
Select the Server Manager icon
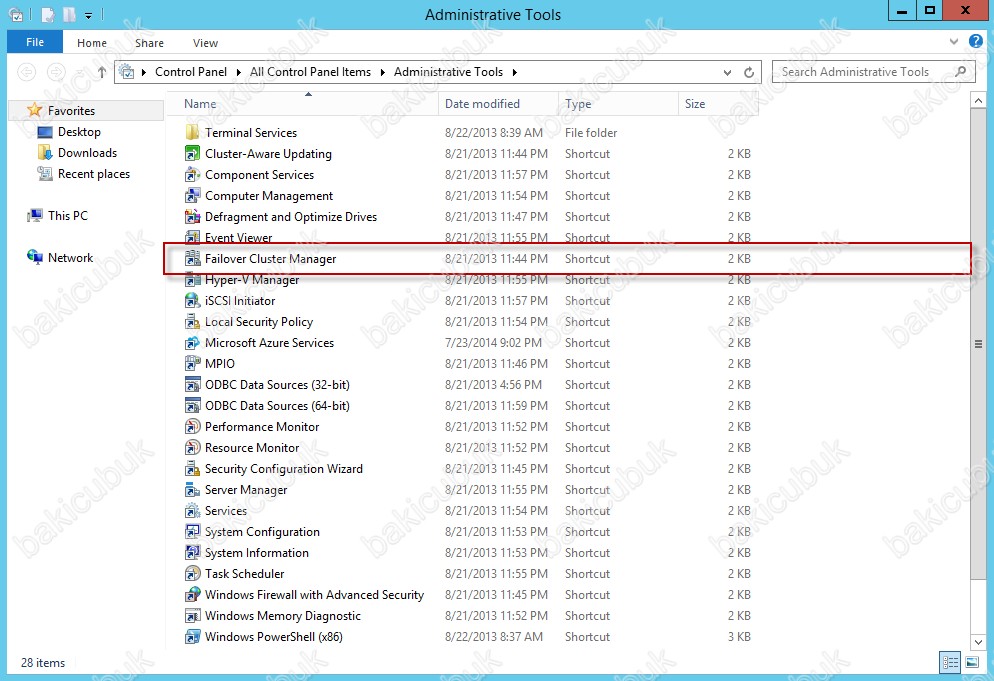[x=192, y=490]
